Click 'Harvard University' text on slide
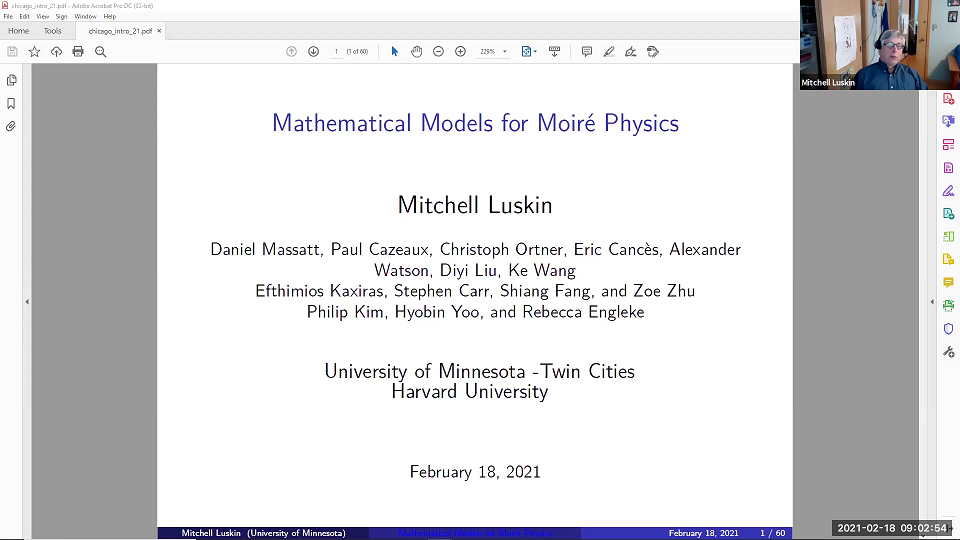 coord(470,392)
